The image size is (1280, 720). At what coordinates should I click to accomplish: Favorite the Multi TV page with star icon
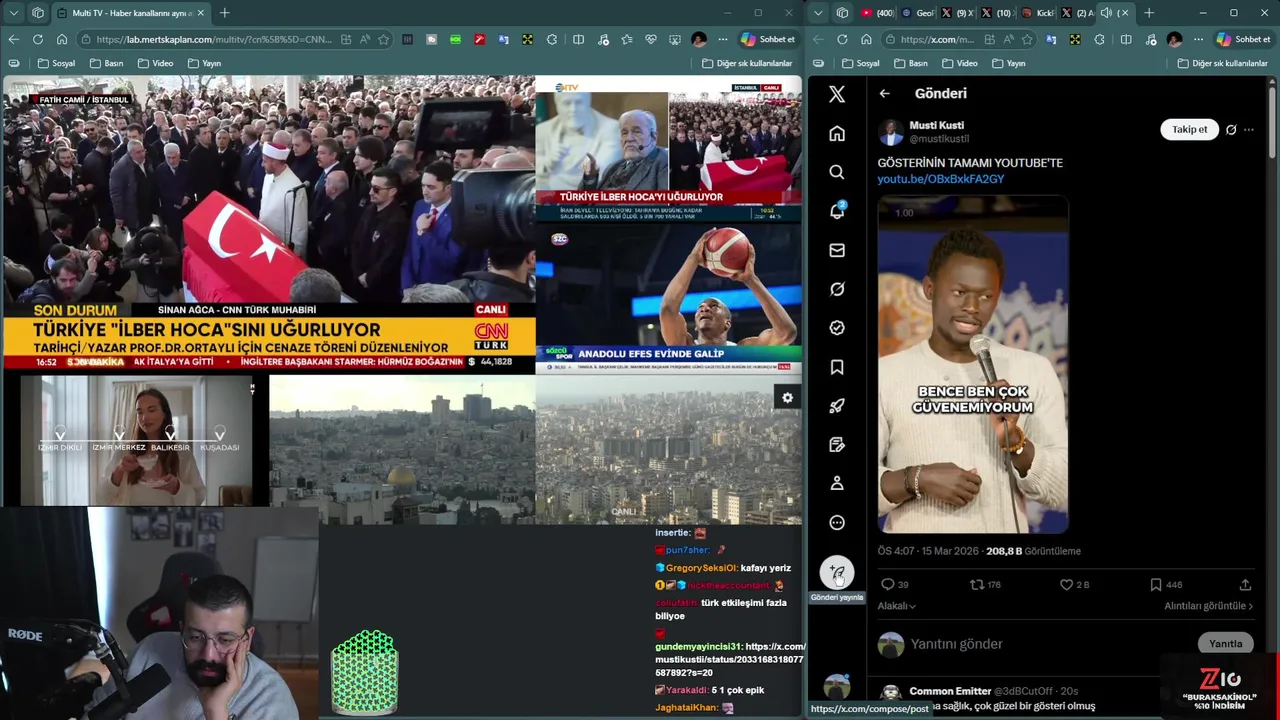click(x=383, y=39)
